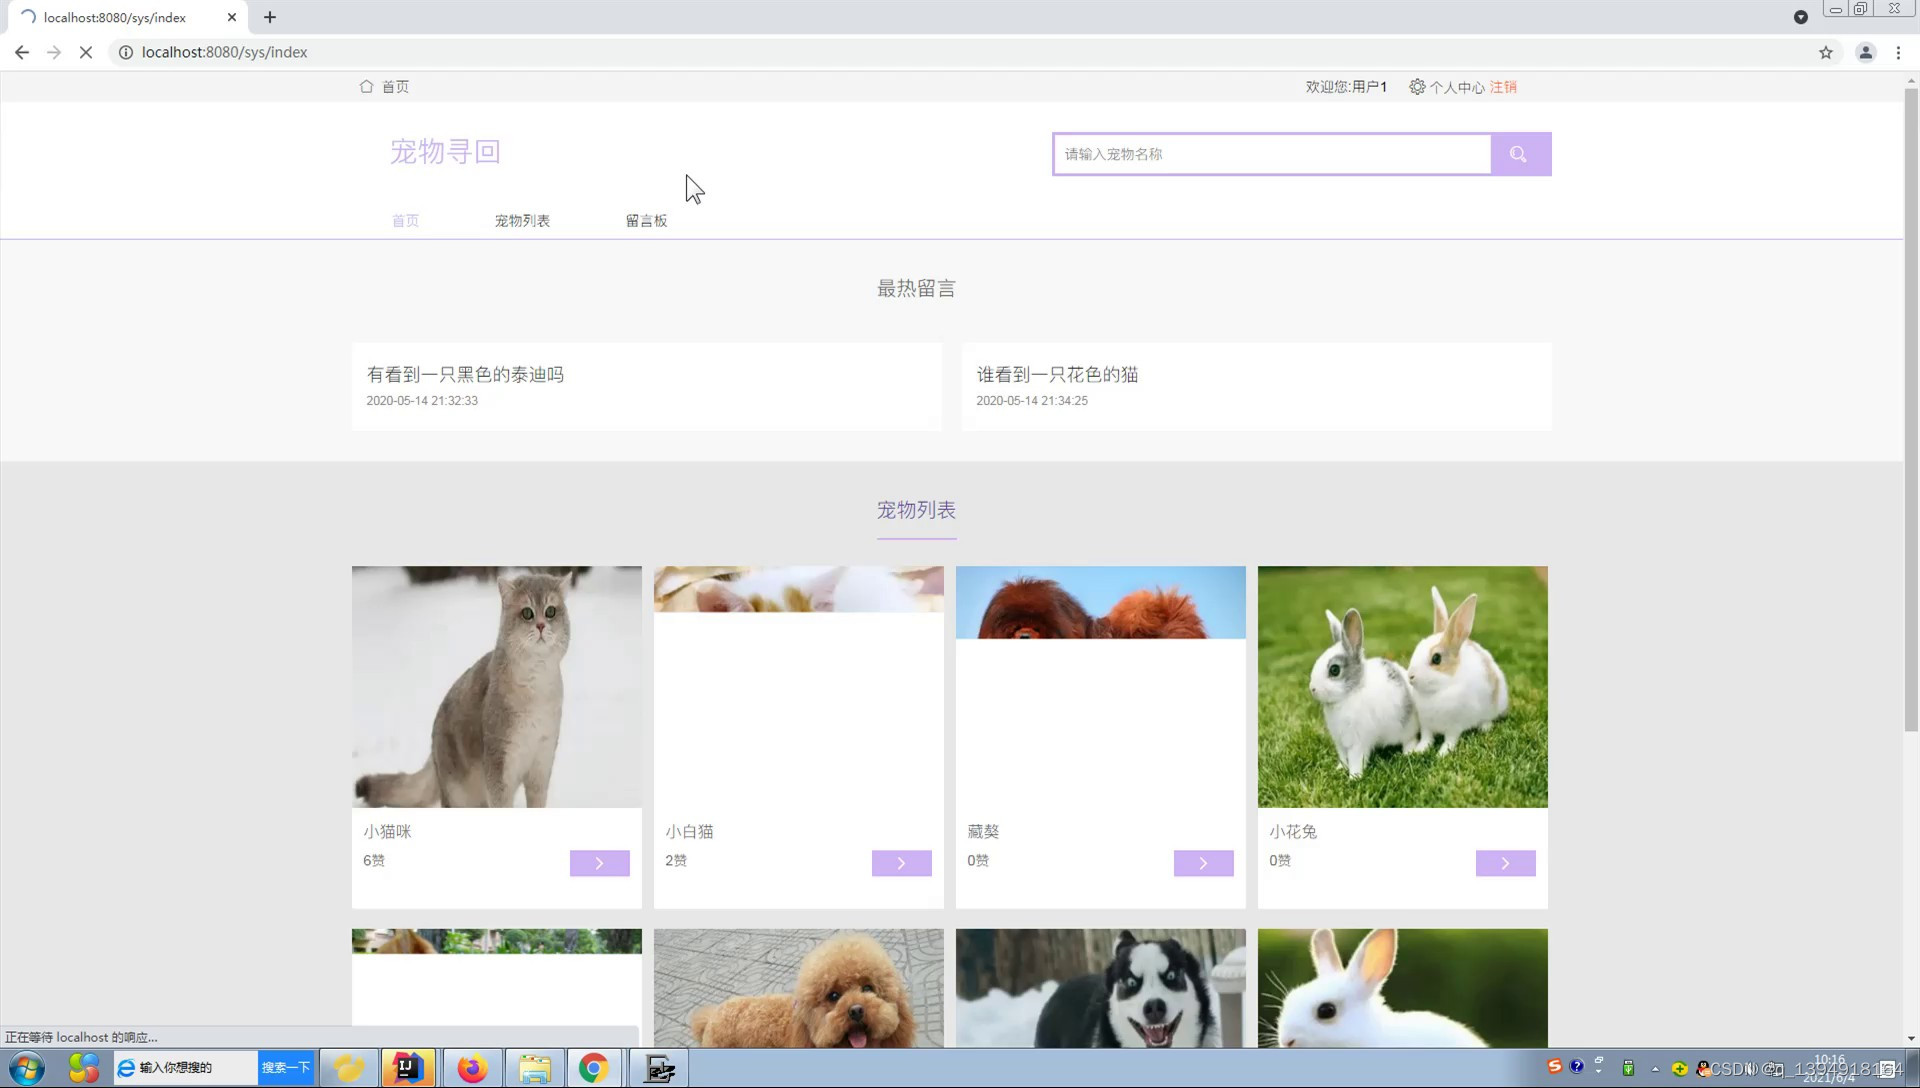Click the home icon next to 首页
The width and height of the screenshot is (1920, 1088).
pos(366,86)
